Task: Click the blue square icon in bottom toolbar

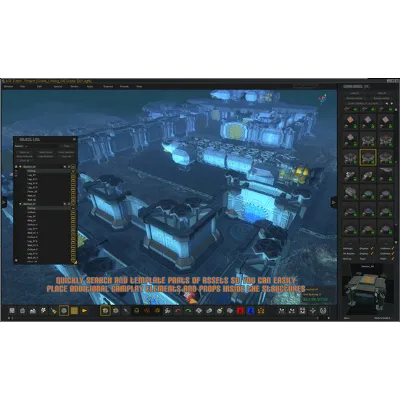Action: tap(251, 311)
